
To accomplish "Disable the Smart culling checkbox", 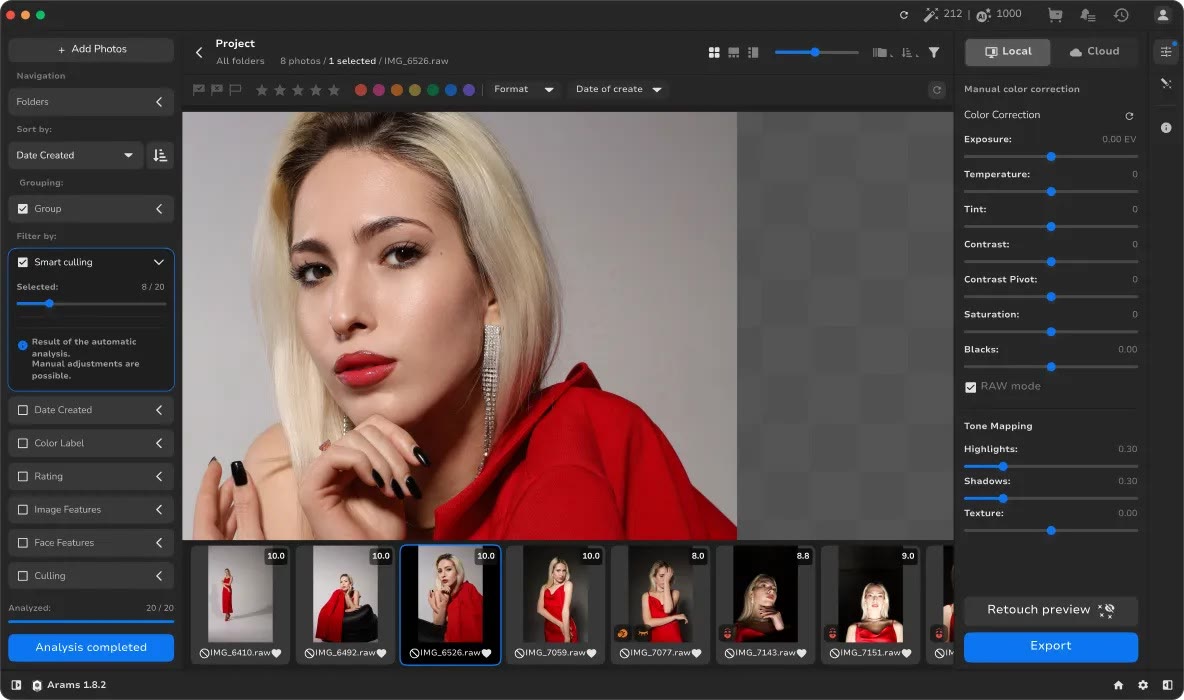I will [x=23, y=262].
